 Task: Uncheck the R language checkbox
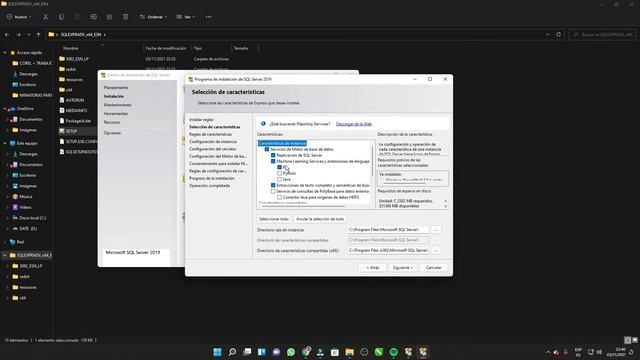(x=280, y=167)
